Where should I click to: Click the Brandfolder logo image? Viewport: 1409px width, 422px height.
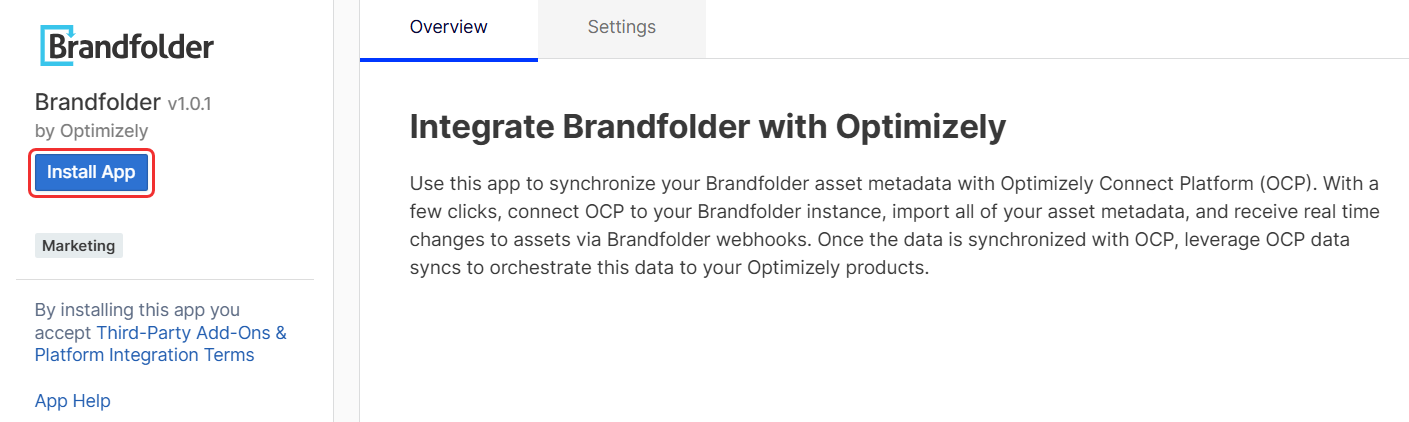click(127, 46)
